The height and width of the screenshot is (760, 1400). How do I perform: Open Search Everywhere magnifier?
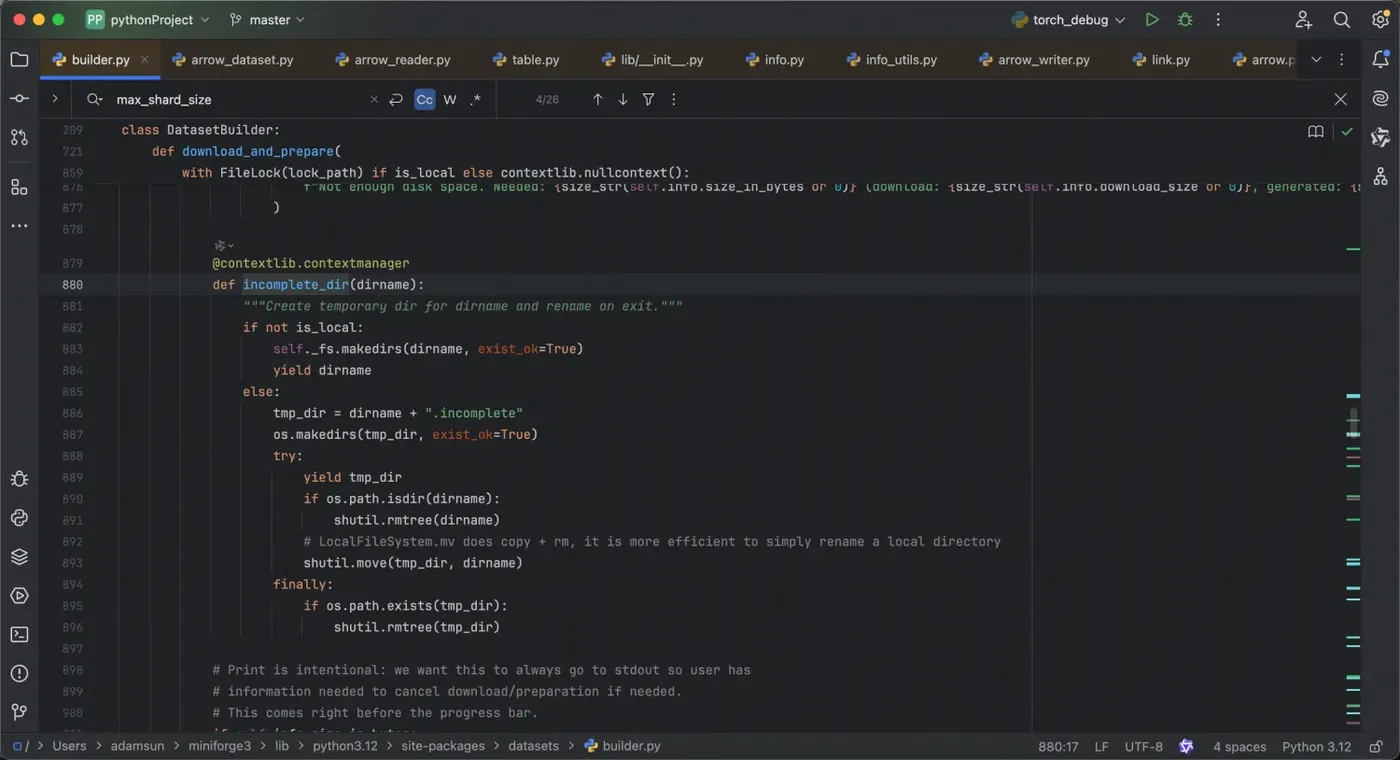tap(1342, 20)
